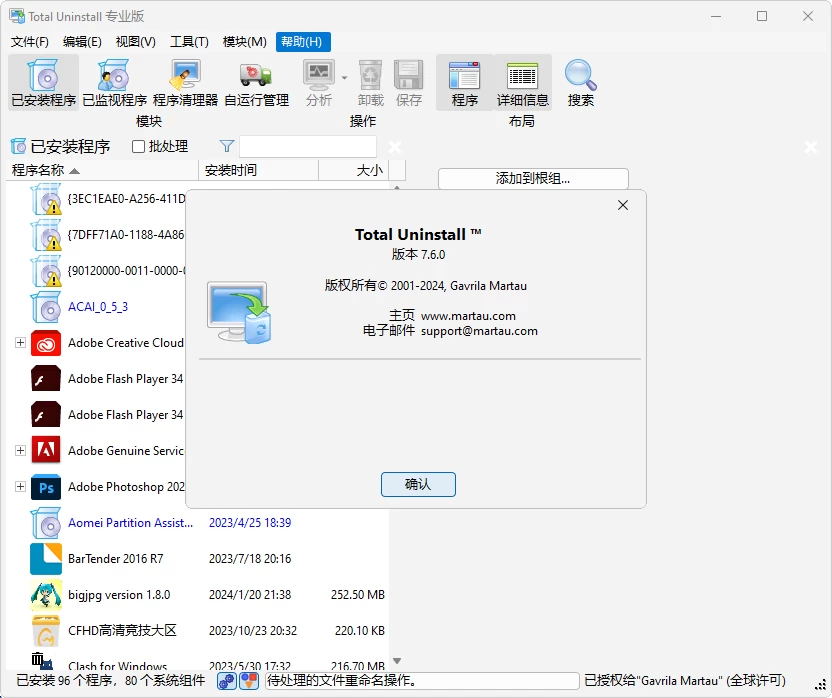This screenshot has width=832, height=698.
Task: Select the Clash for Windows row
Action: click(198, 663)
